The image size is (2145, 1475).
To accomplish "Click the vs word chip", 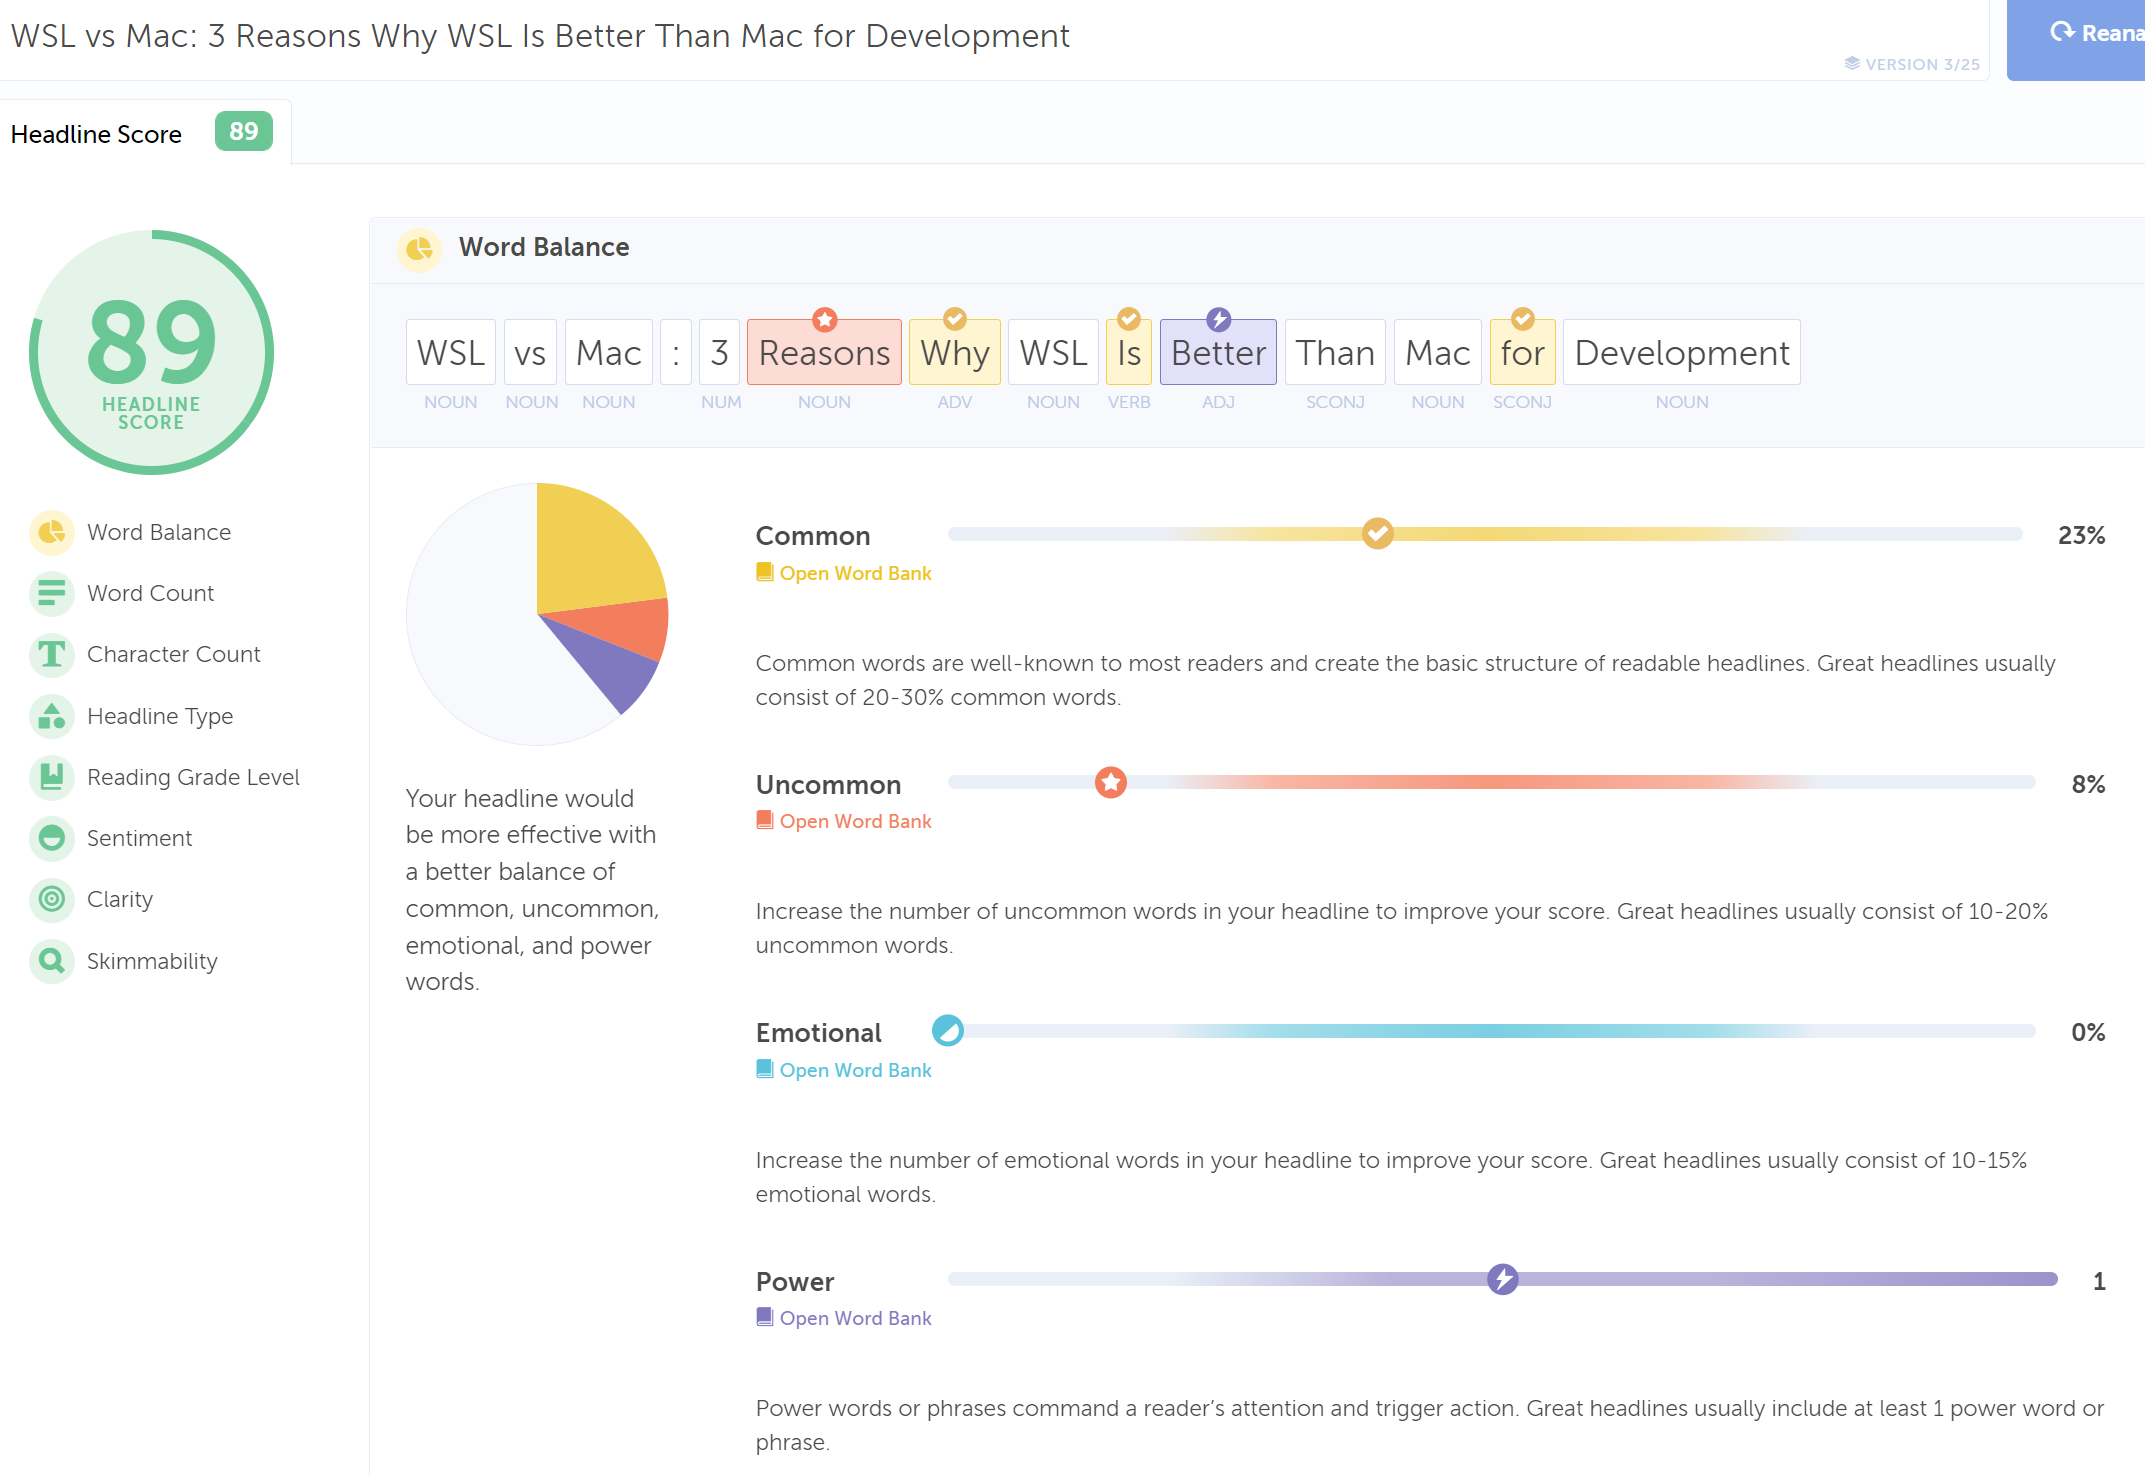I will coord(530,352).
